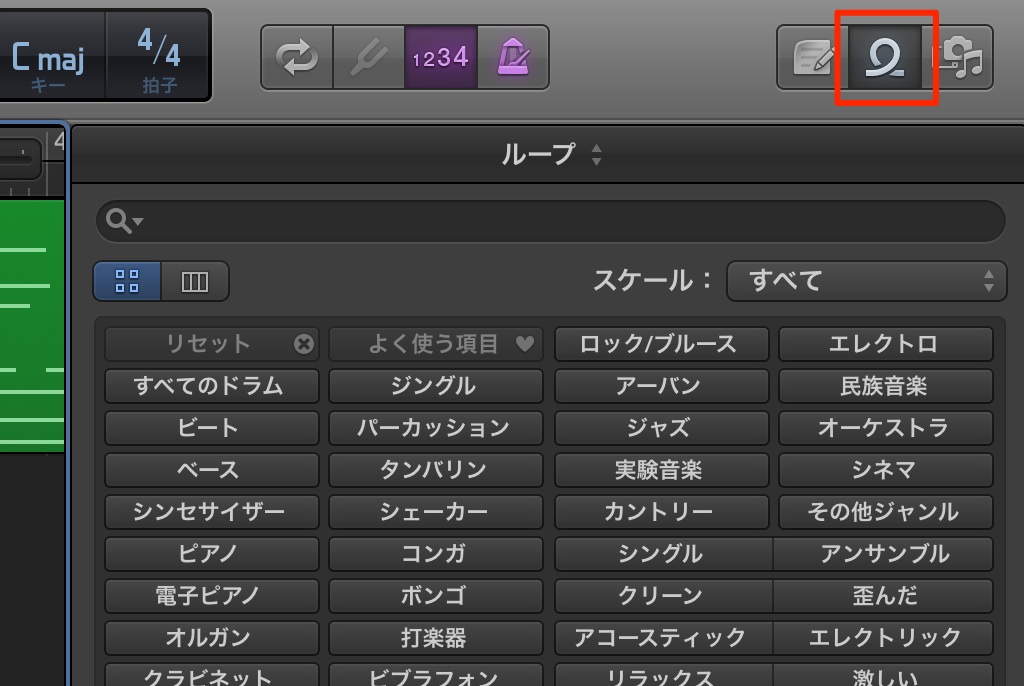Select the カントリー keyword
The width and height of the screenshot is (1024, 686).
(x=662, y=511)
